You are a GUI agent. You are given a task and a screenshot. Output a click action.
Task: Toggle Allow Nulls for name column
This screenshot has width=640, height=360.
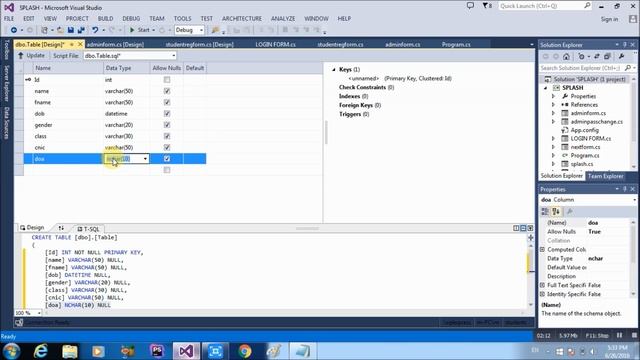[x=167, y=91]
